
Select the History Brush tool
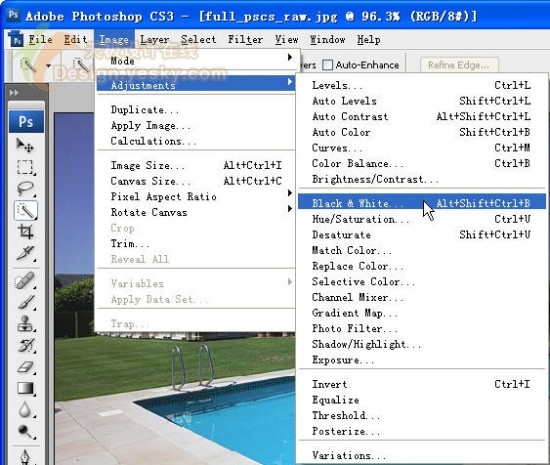pyautogui.click(x=25, y=345)
